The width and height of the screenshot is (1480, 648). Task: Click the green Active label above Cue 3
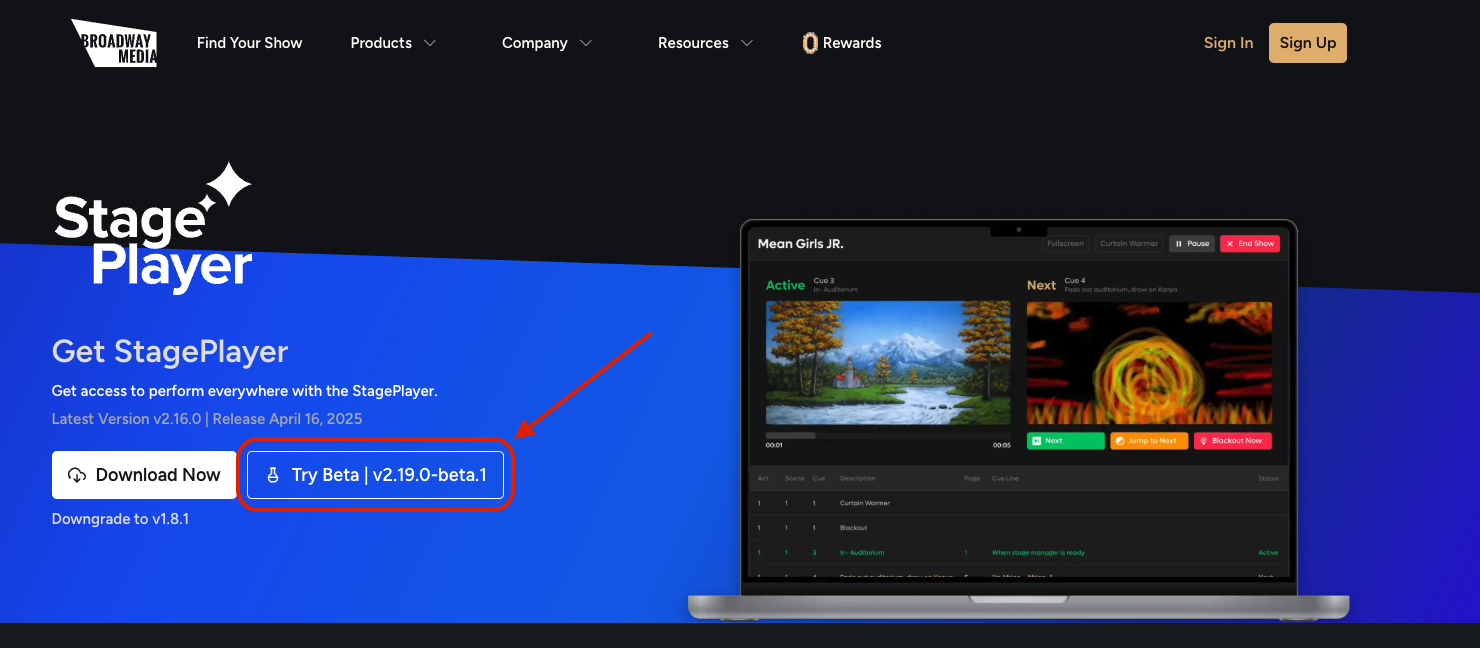785,285
